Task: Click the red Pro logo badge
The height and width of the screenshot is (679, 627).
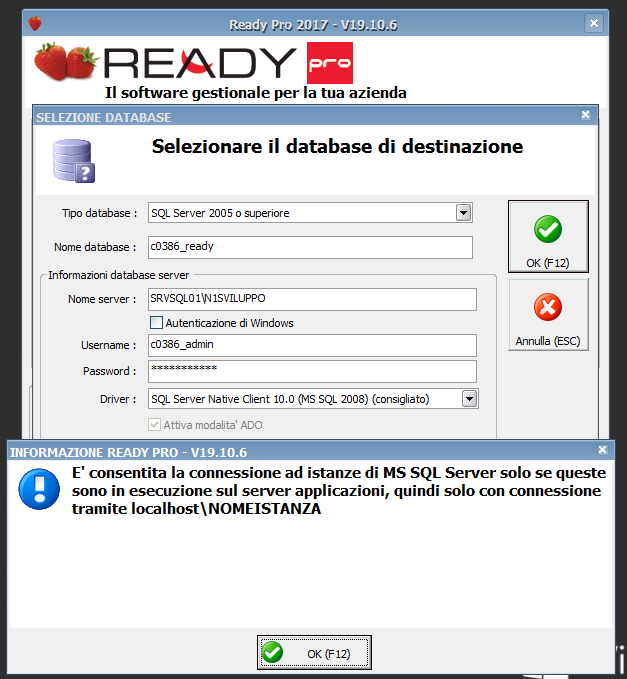Action: click(x=330, y=63)
